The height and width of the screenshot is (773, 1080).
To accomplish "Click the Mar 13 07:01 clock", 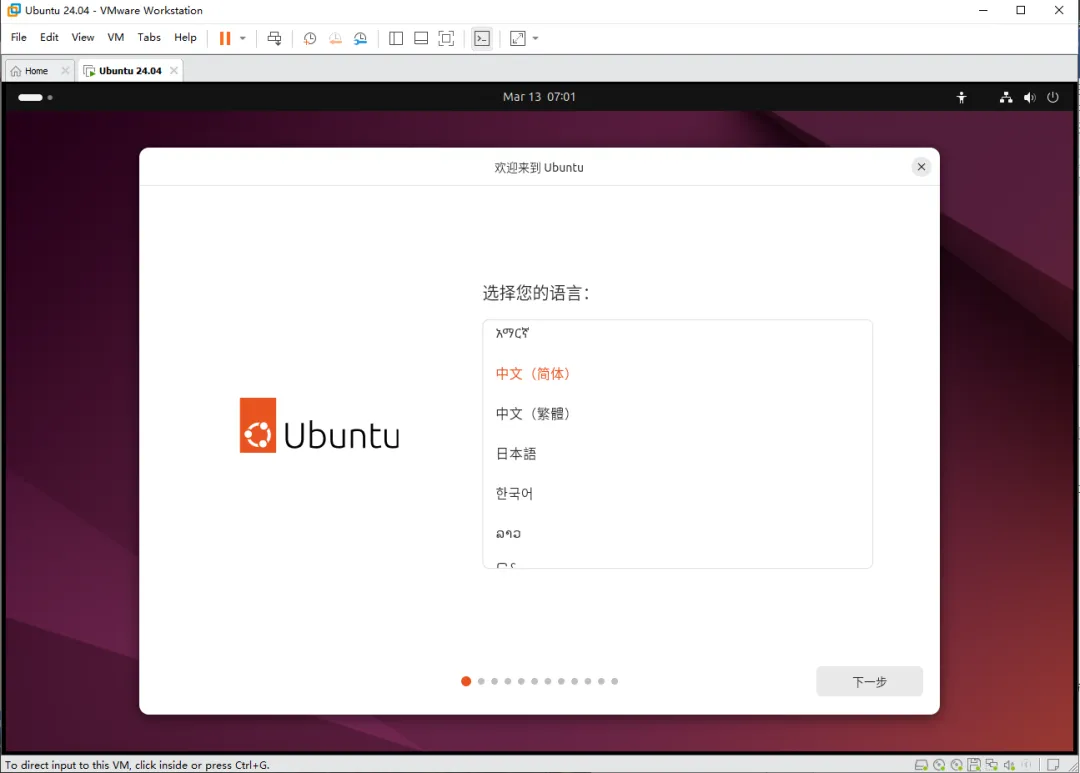I will [539, 97].
